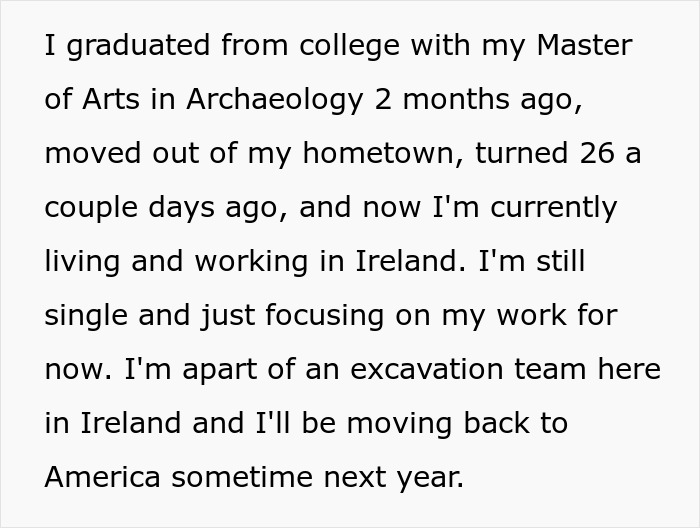Click the word "team" in seventh line
The image size is (700, 528).
[550, 370]
